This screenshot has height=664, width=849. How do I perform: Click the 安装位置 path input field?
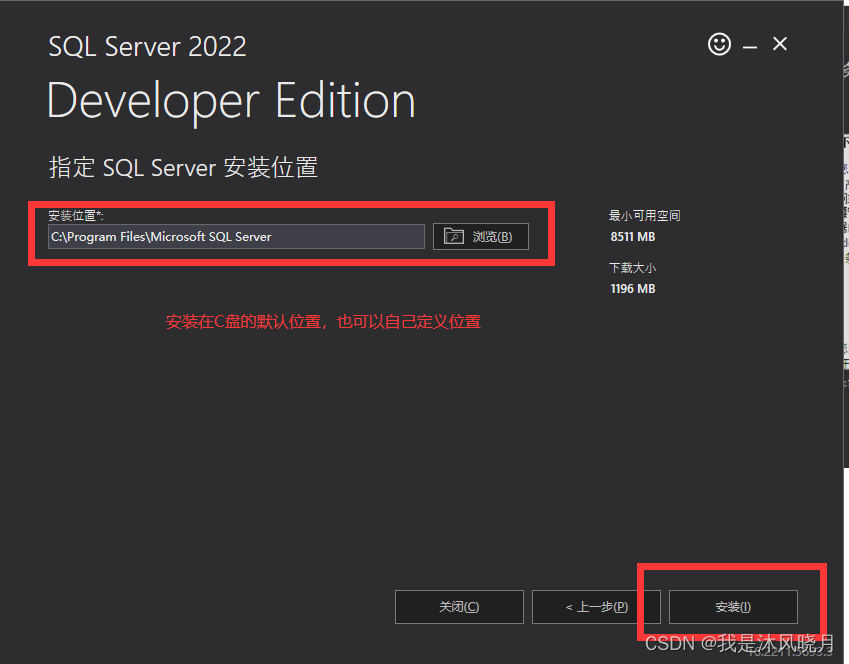click(x=237, y=237)
